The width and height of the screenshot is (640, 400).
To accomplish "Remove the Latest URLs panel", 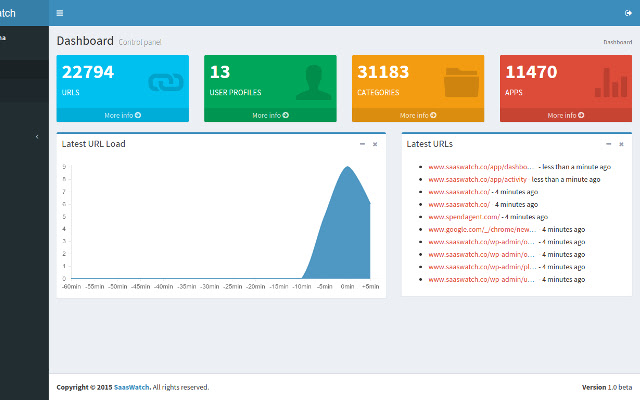I will (x=620, y=144).
